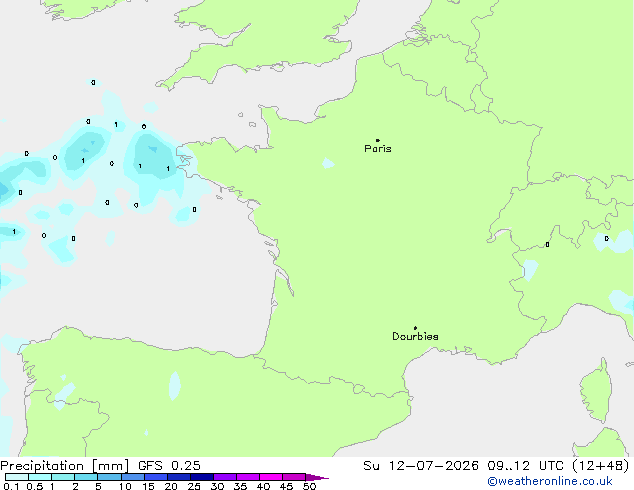Click the "0.1" legend scale label
The width and height of the screenshot is (634, 490).
(x=11, y=486)
